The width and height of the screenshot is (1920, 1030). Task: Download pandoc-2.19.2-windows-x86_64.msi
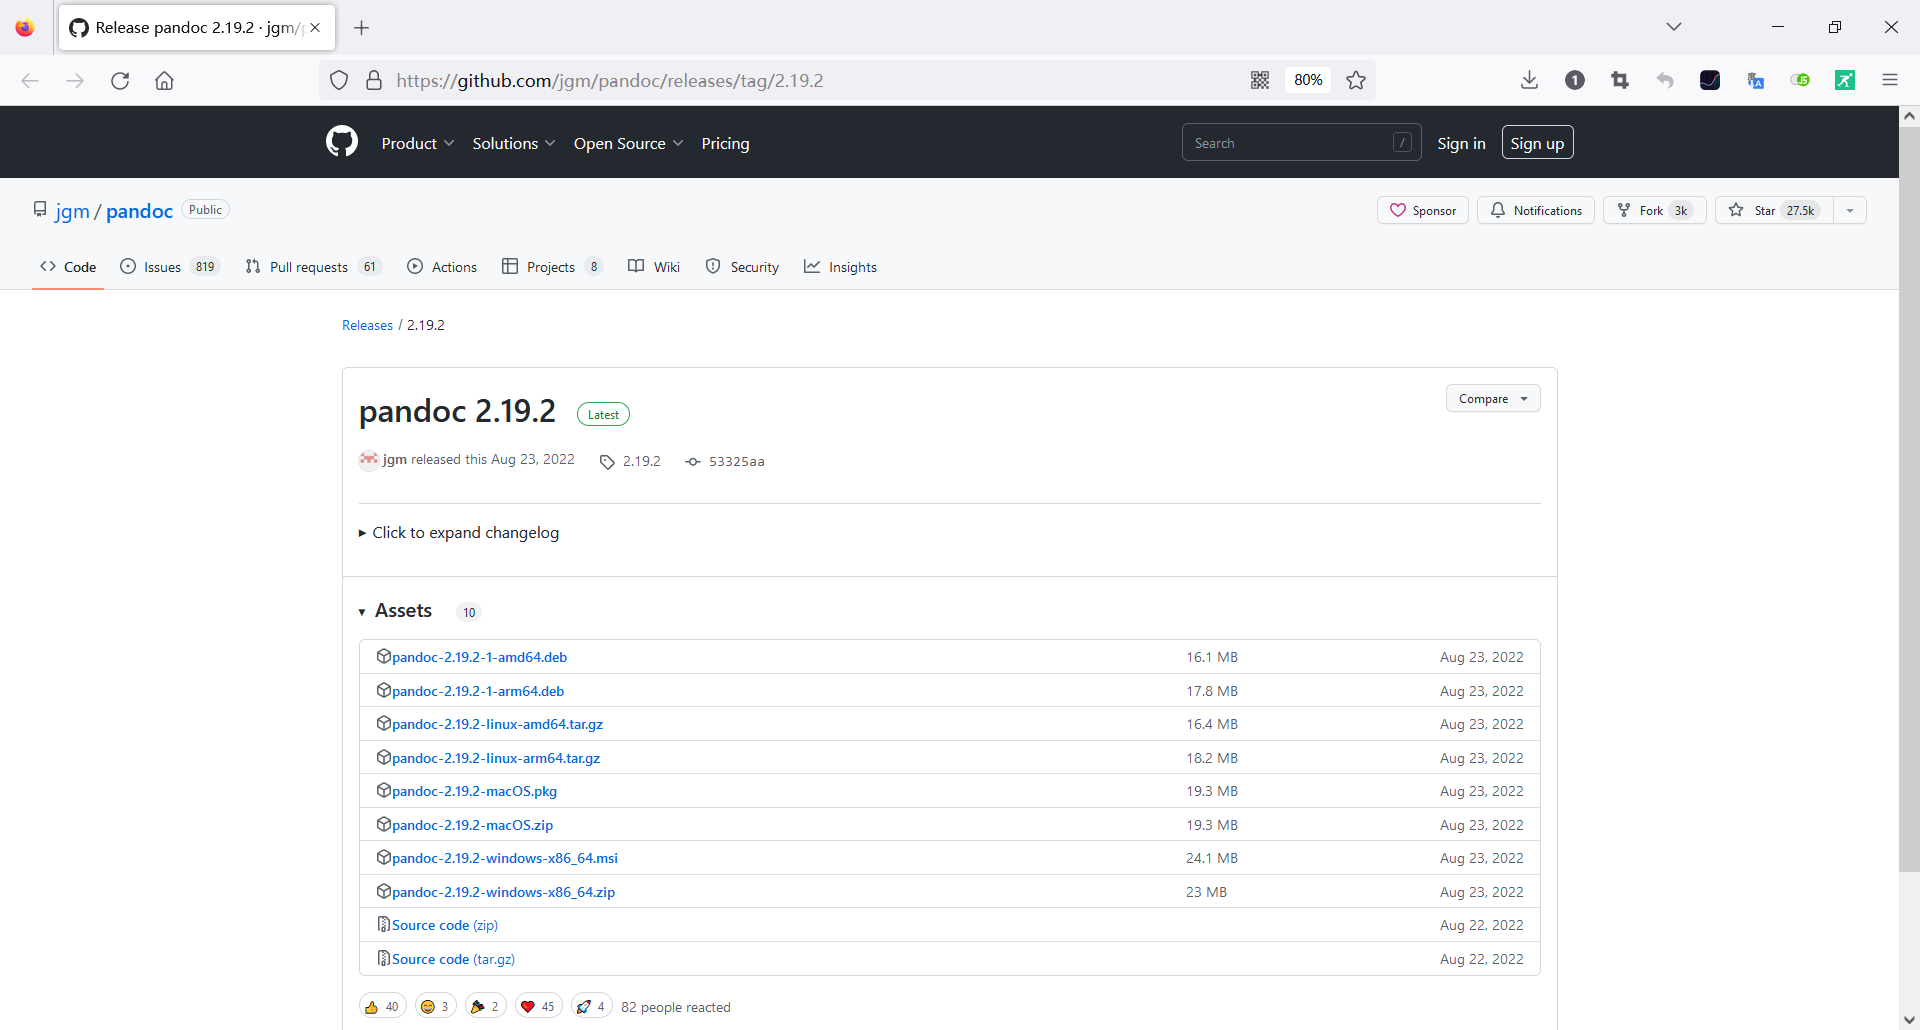[x=505, y=859]
